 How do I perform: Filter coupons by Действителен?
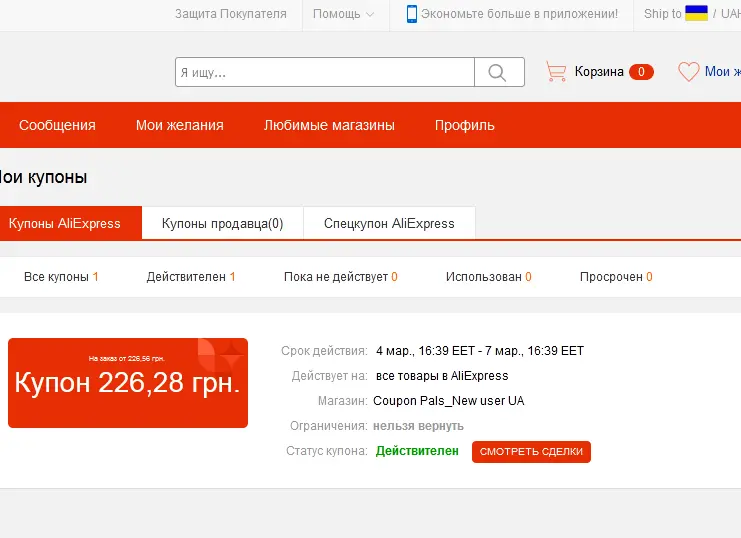point(191,277)
